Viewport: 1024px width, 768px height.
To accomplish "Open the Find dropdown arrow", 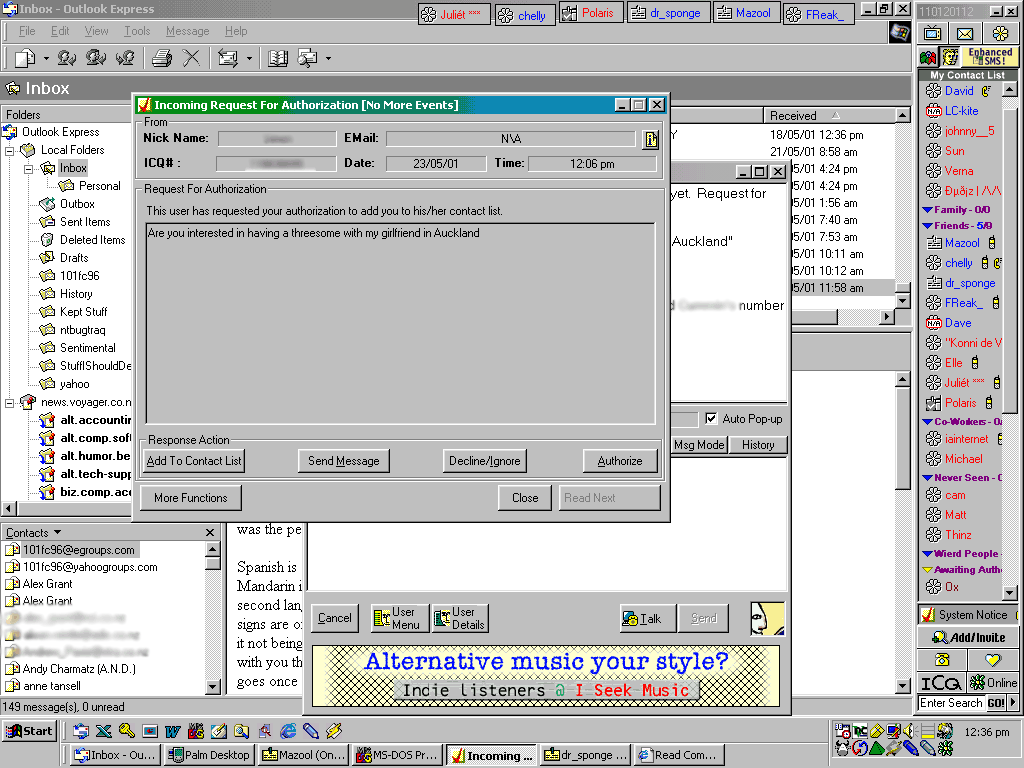I will pyautogui.click(x=328, y=59).
